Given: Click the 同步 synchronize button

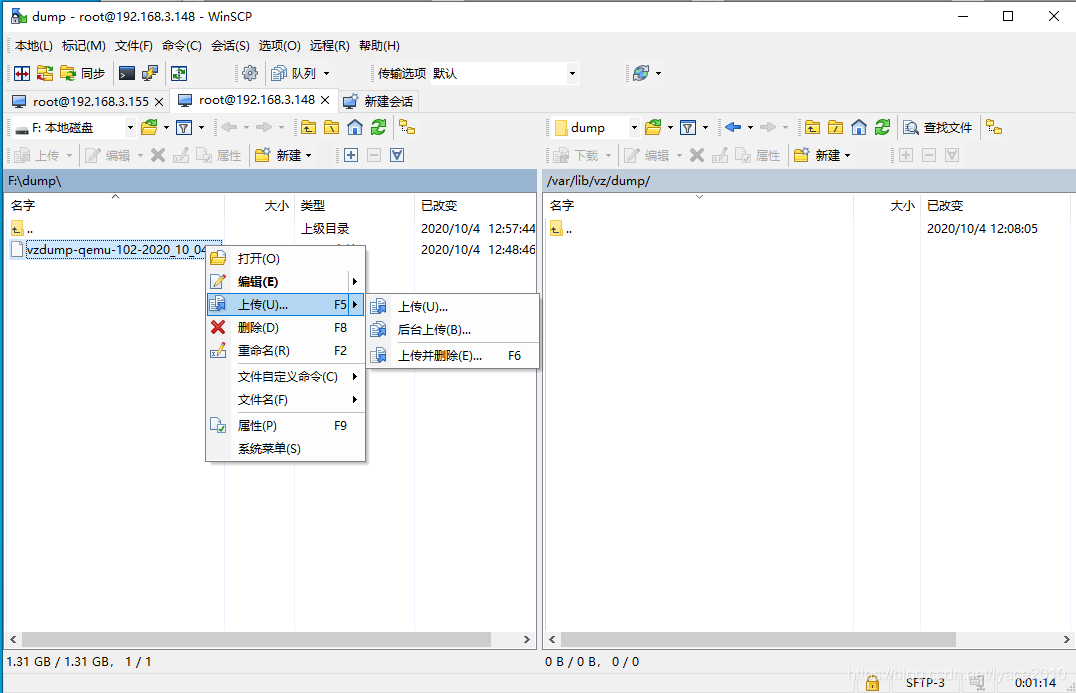Looking at the screenshot, I should coord(82,73).
